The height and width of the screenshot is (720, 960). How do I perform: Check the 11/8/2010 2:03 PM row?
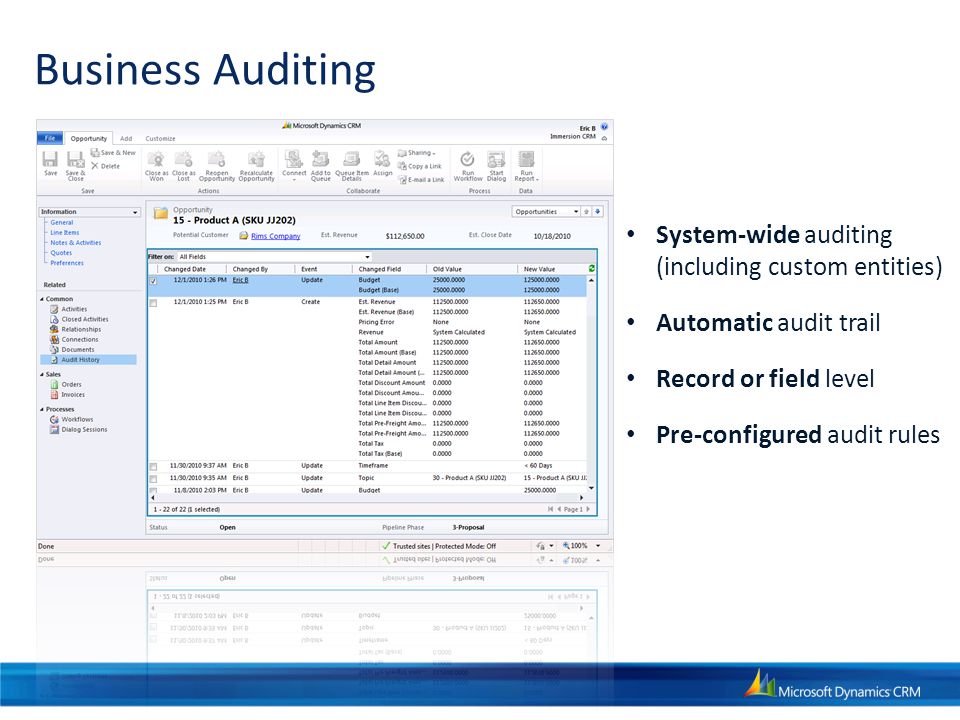(x=154, y=490)
